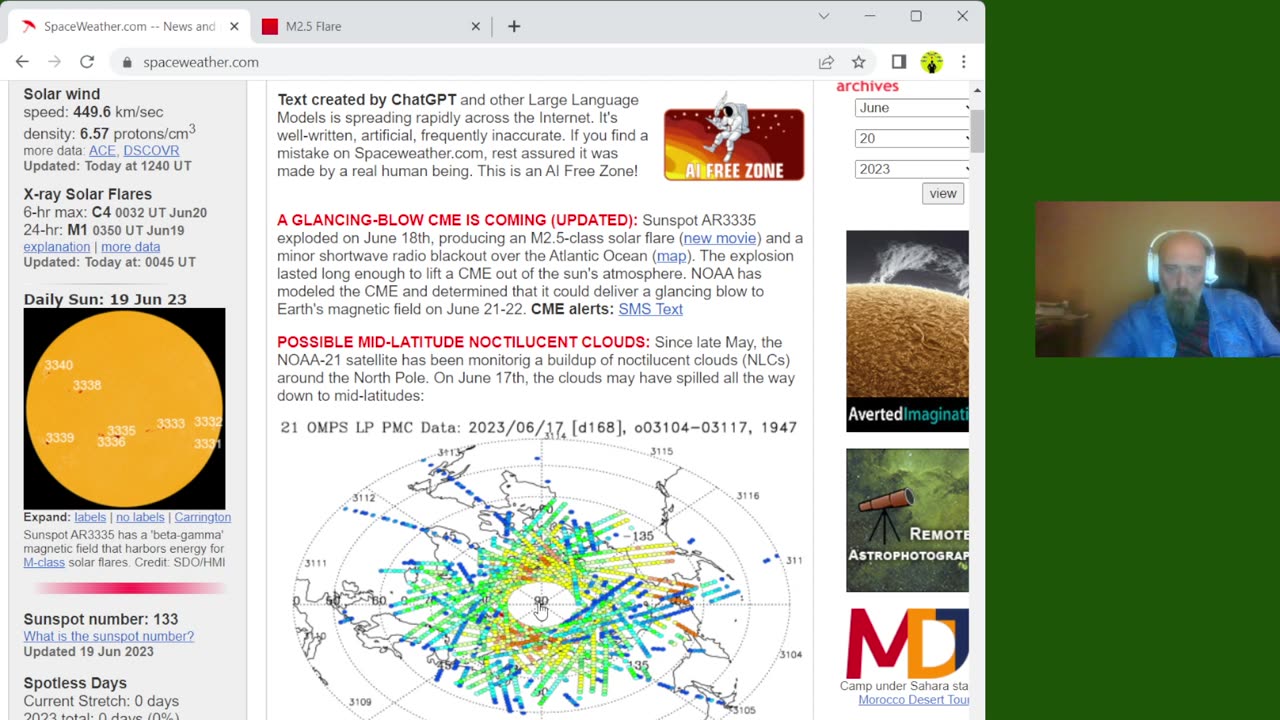Screen dimensions: 1280x720
Task: Go forward in browser history
Action: pyautogui.click(x=54, y=62)
